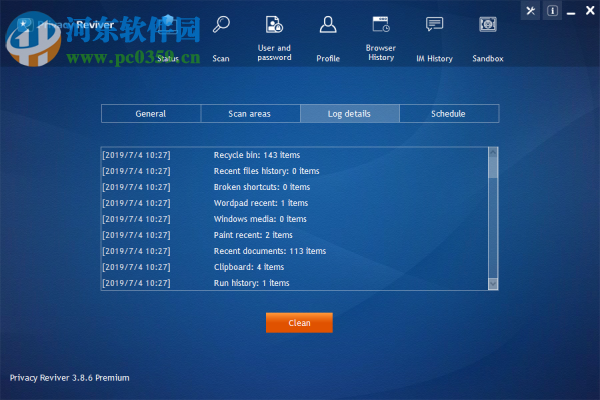Close the Privacy Reviver window
Image resolution: width=600 pixels, height=400 pixels.
coord(590,11)
